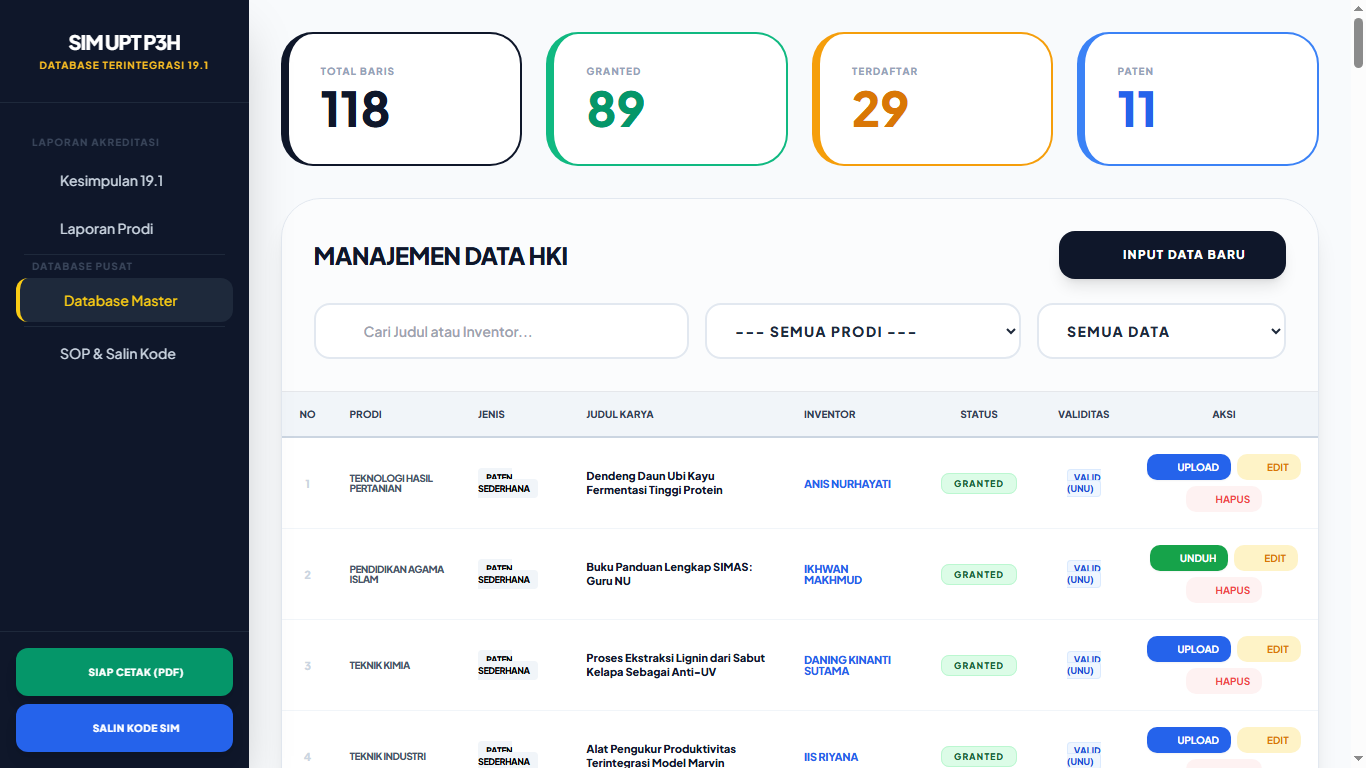This screenshot has width=1366, height=768.
Task: Click the PENDIDIKAN AGAMA ISLAM prodi cell
Action: pos(397,574)
